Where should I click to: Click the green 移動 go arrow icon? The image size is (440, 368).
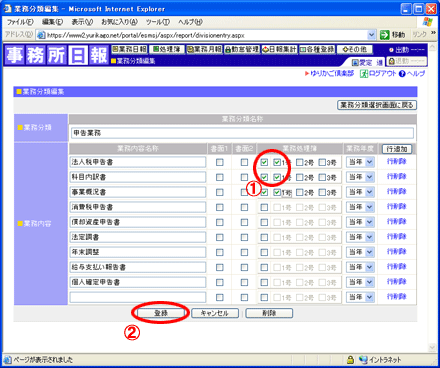pyautogui.click(x=385, y=35)
